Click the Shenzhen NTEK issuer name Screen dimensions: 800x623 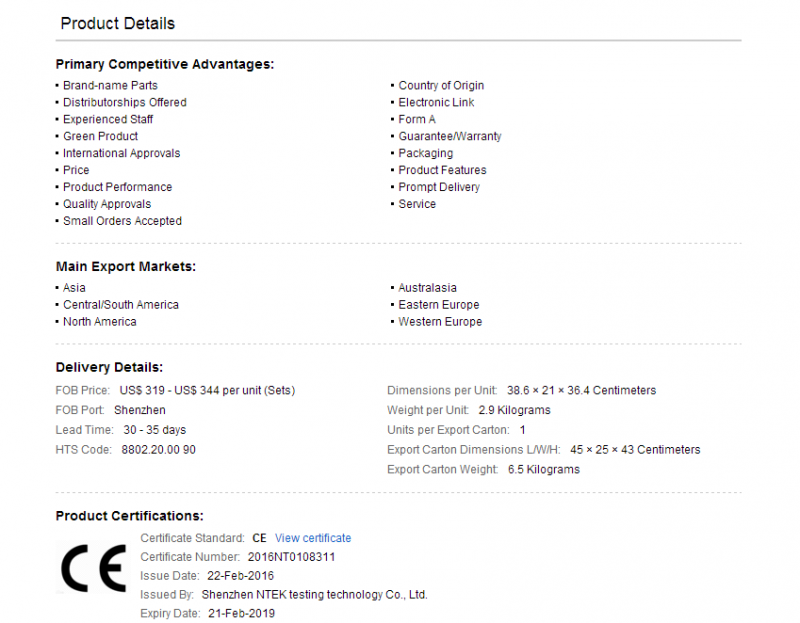click(314, 595)
